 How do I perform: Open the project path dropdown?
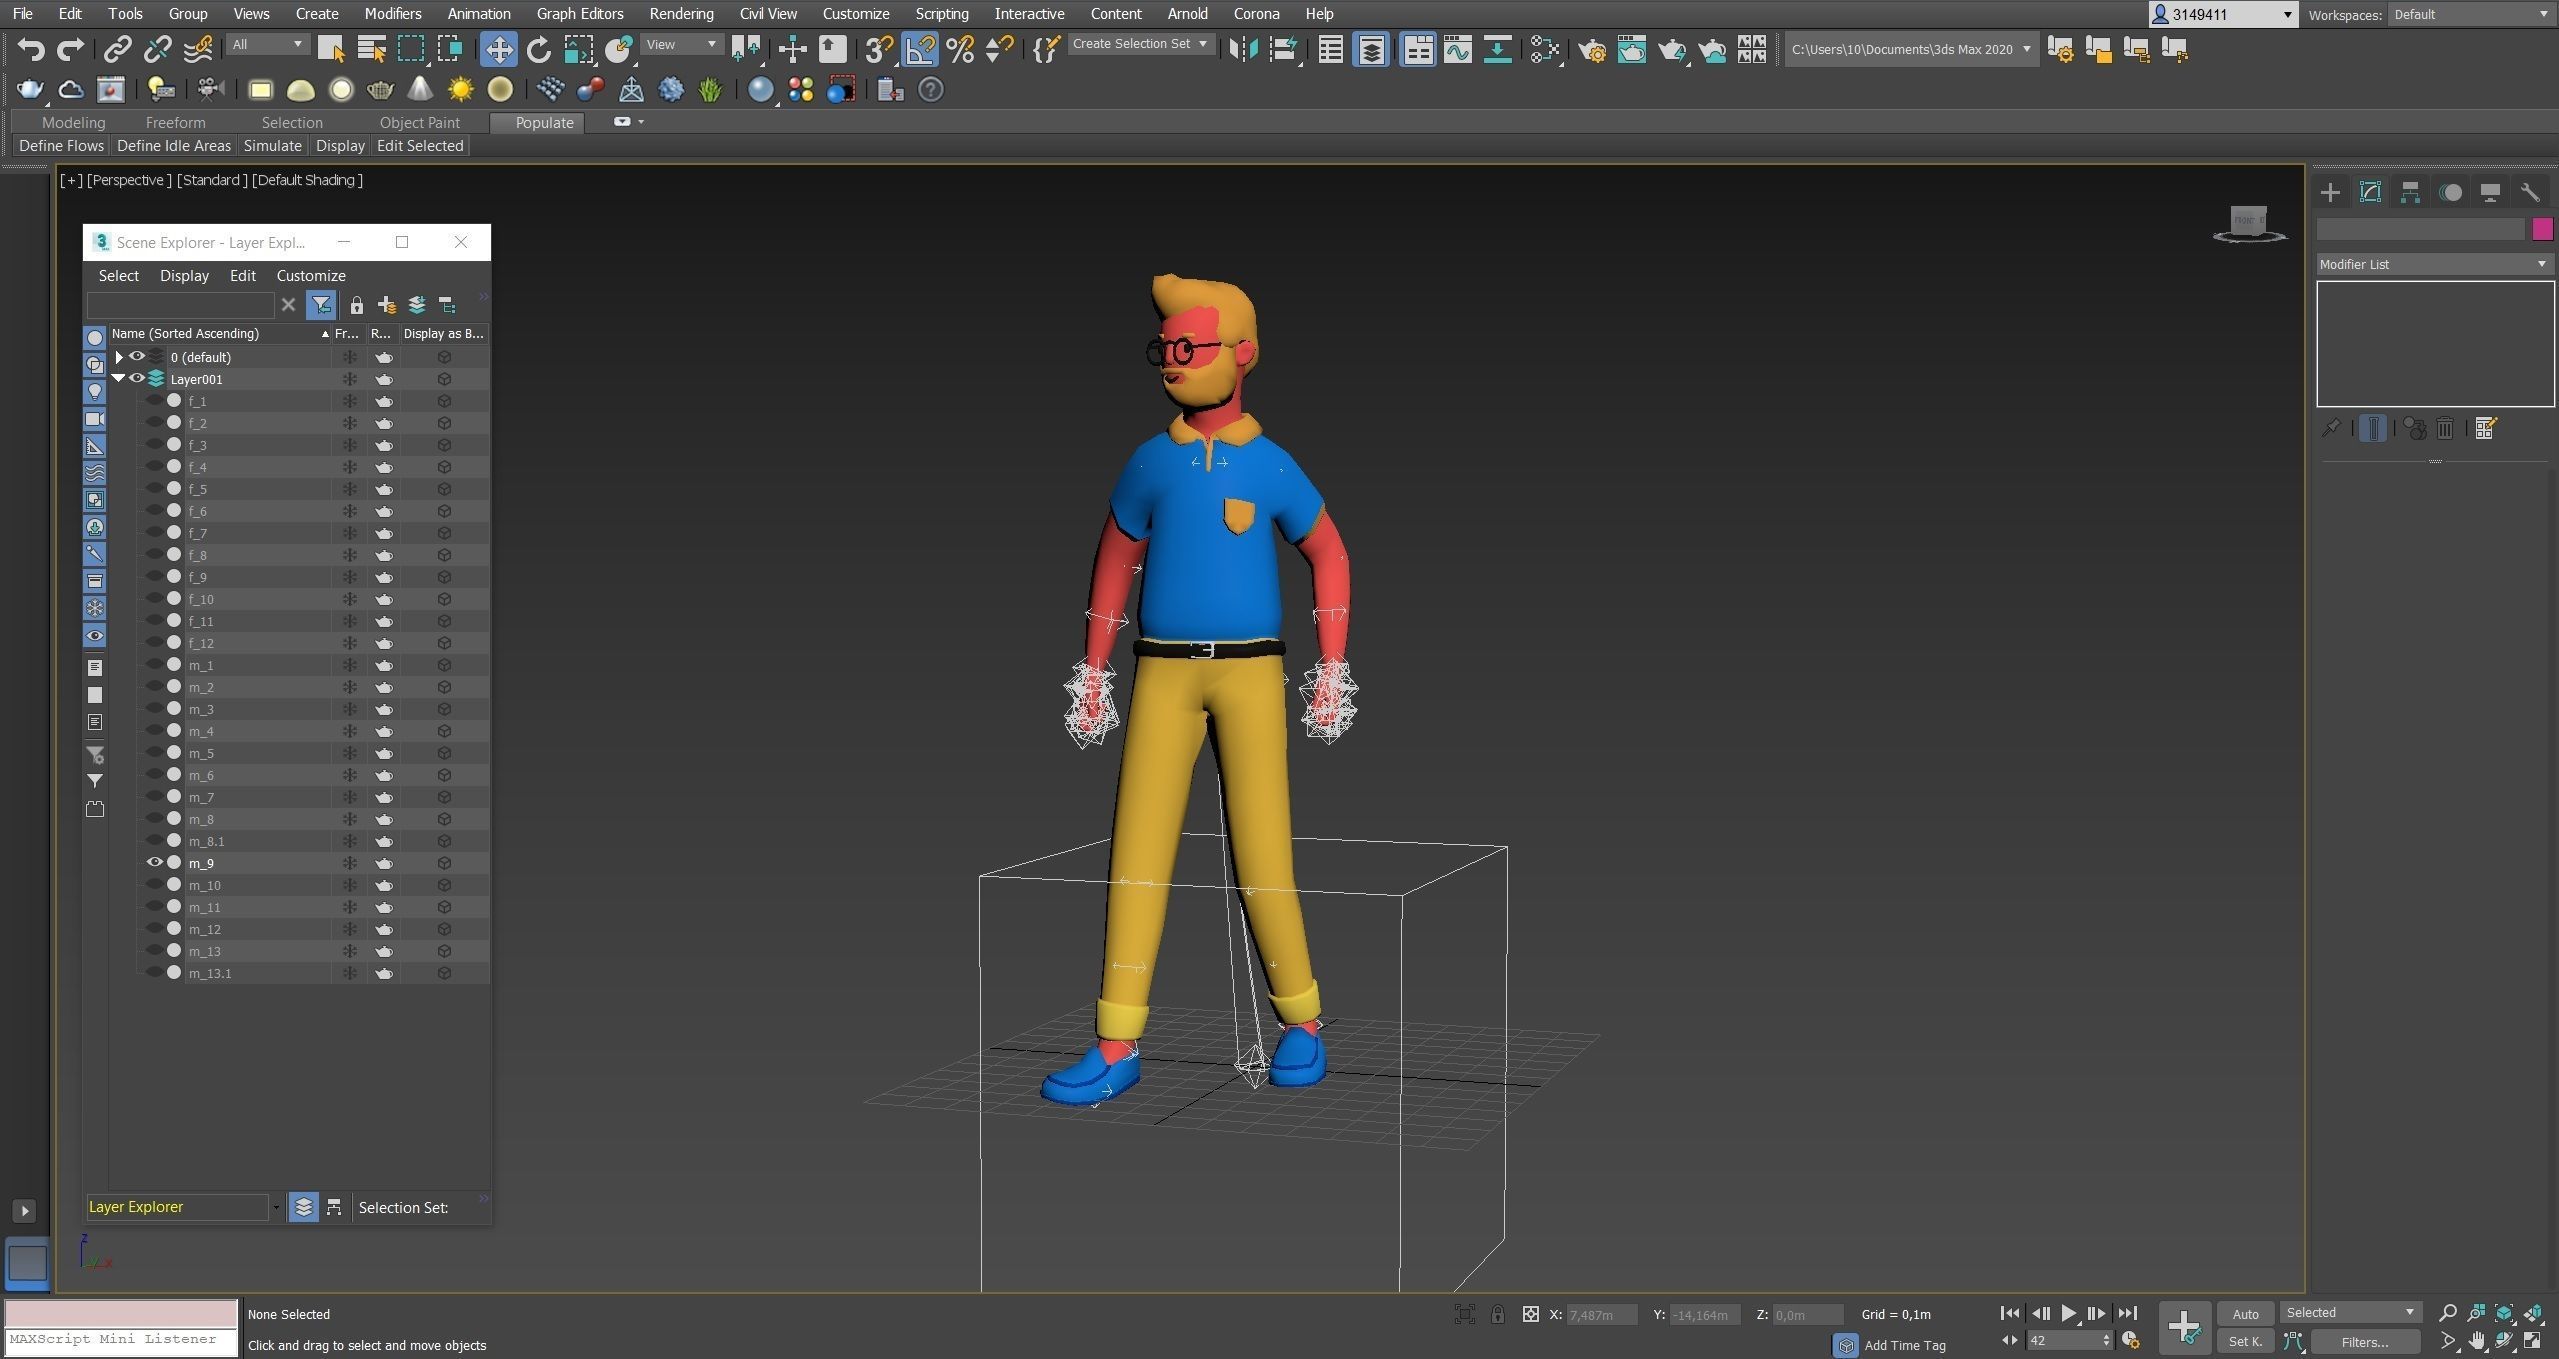pos(1911,49)
